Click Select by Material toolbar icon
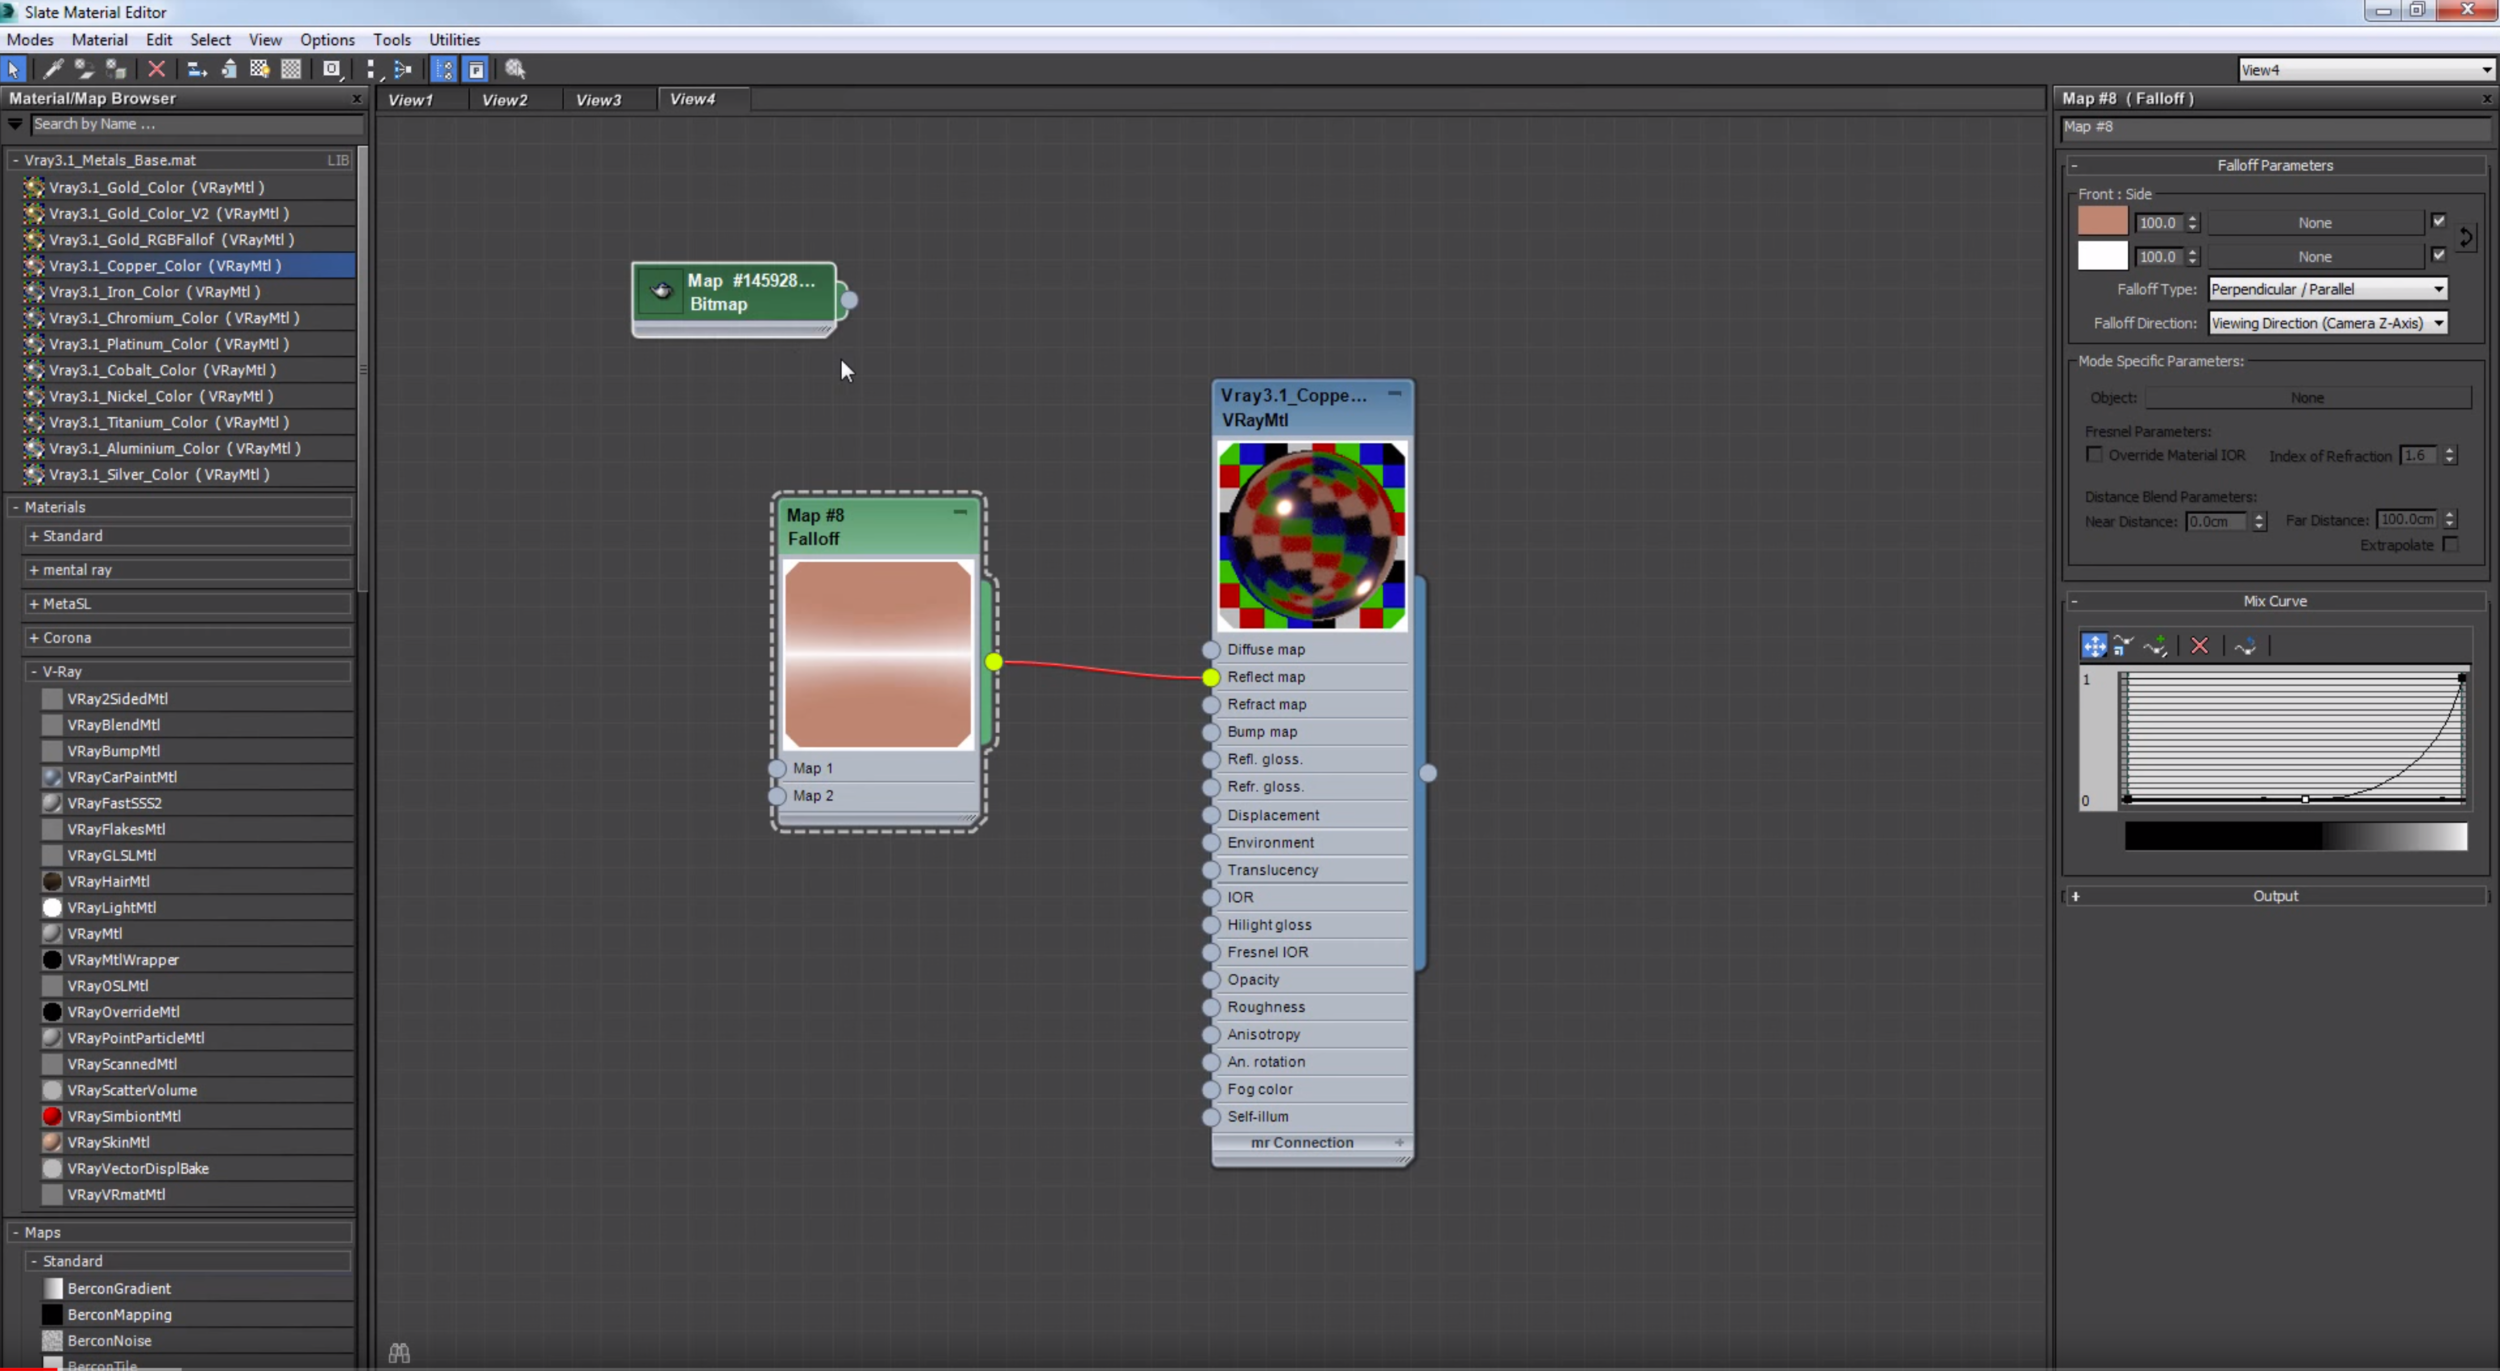2500x1371 pixels. coord(515,69)
